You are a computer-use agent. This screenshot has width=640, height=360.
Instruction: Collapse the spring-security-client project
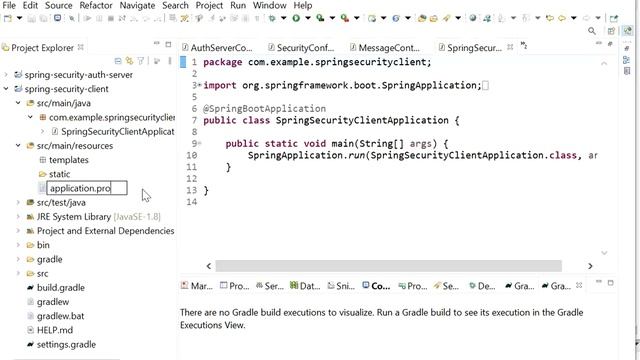(x=6, y=89)
